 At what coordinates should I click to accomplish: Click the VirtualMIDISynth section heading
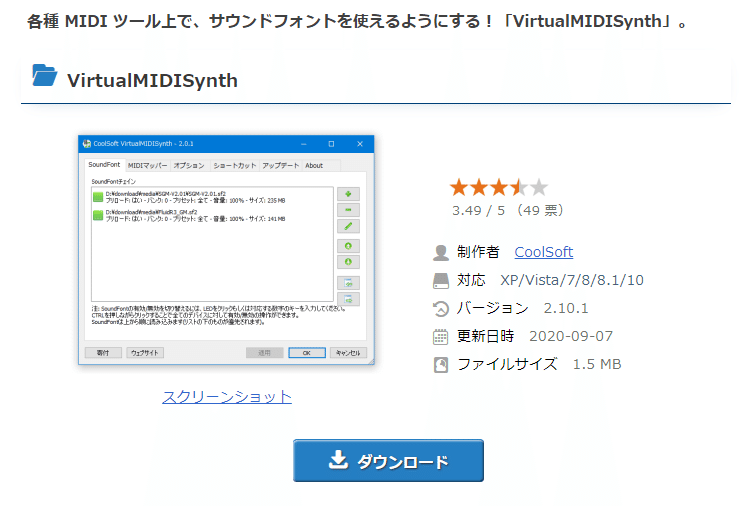[x=152, y=81]
